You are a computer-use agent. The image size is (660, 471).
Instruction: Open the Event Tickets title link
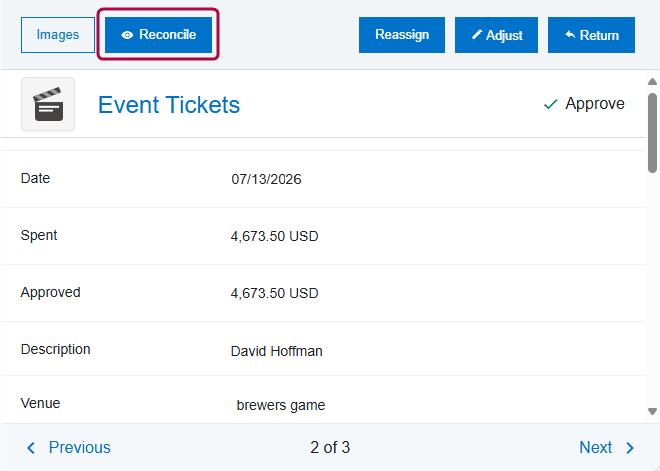[x=169, y=104]
